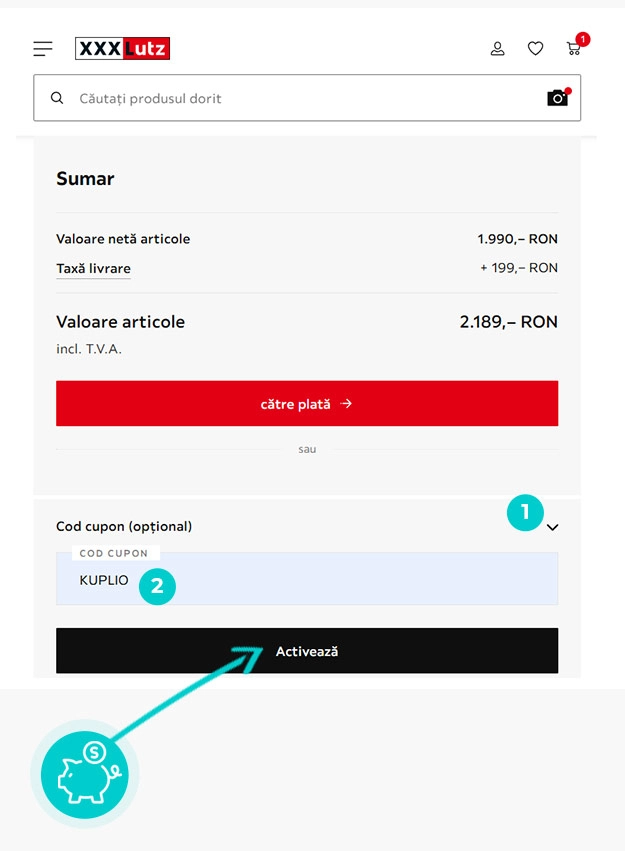Click the XXXLutz logo
Image resolution: width=625 pixels, height=851 pixels.
click(123, 48)
